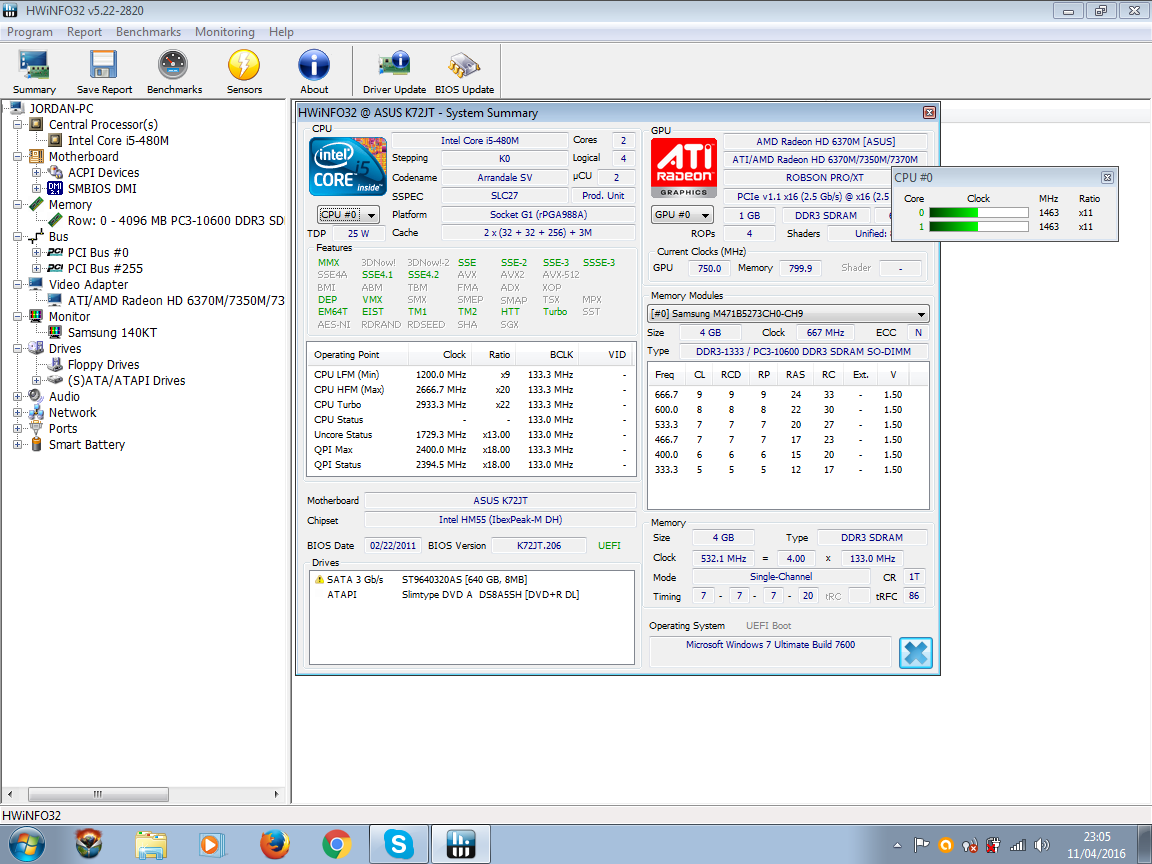Expand the Audio tree node
This screenshot has width=1152, height=864.
coord(18,397)
